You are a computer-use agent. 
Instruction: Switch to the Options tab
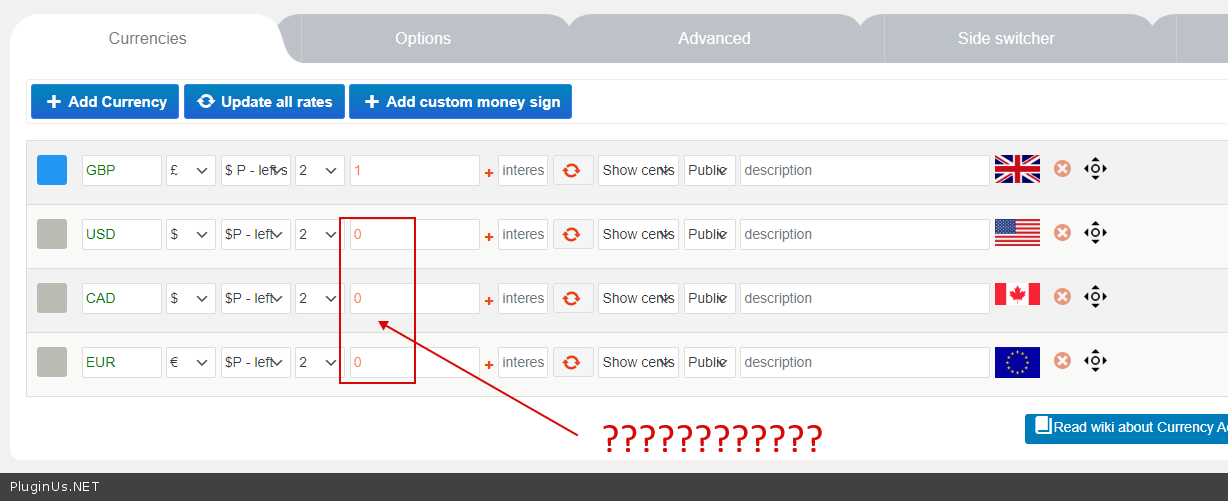click(x=423, y=38)
